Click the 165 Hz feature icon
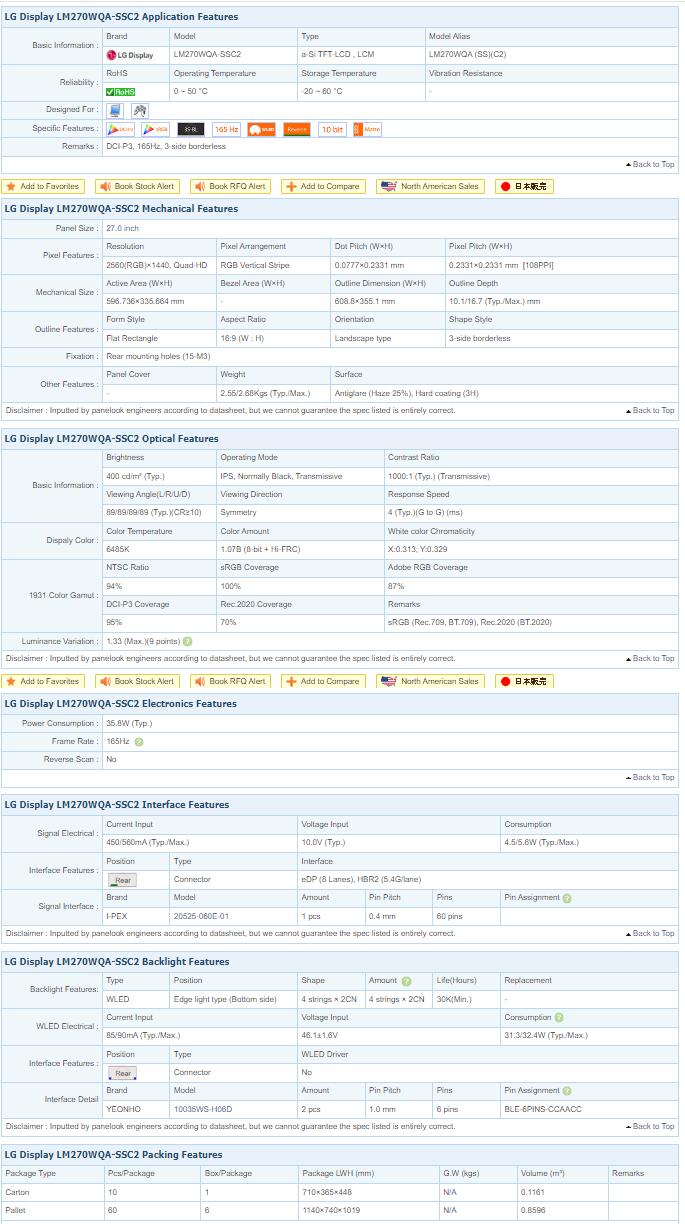 (x=226, y=129)
